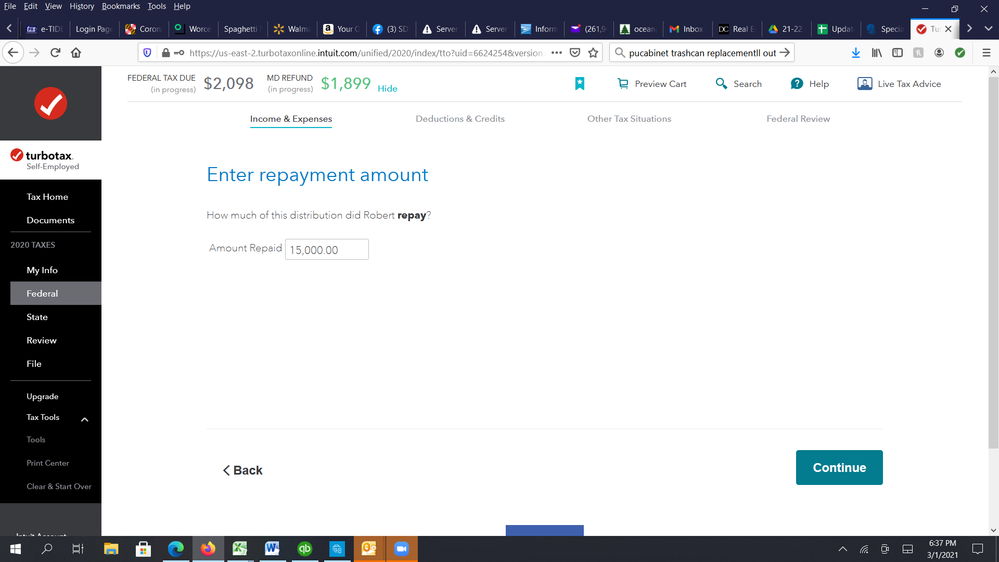Show hidden system tray icons
This screenshot has height=562, width=999.
(842, 549)
